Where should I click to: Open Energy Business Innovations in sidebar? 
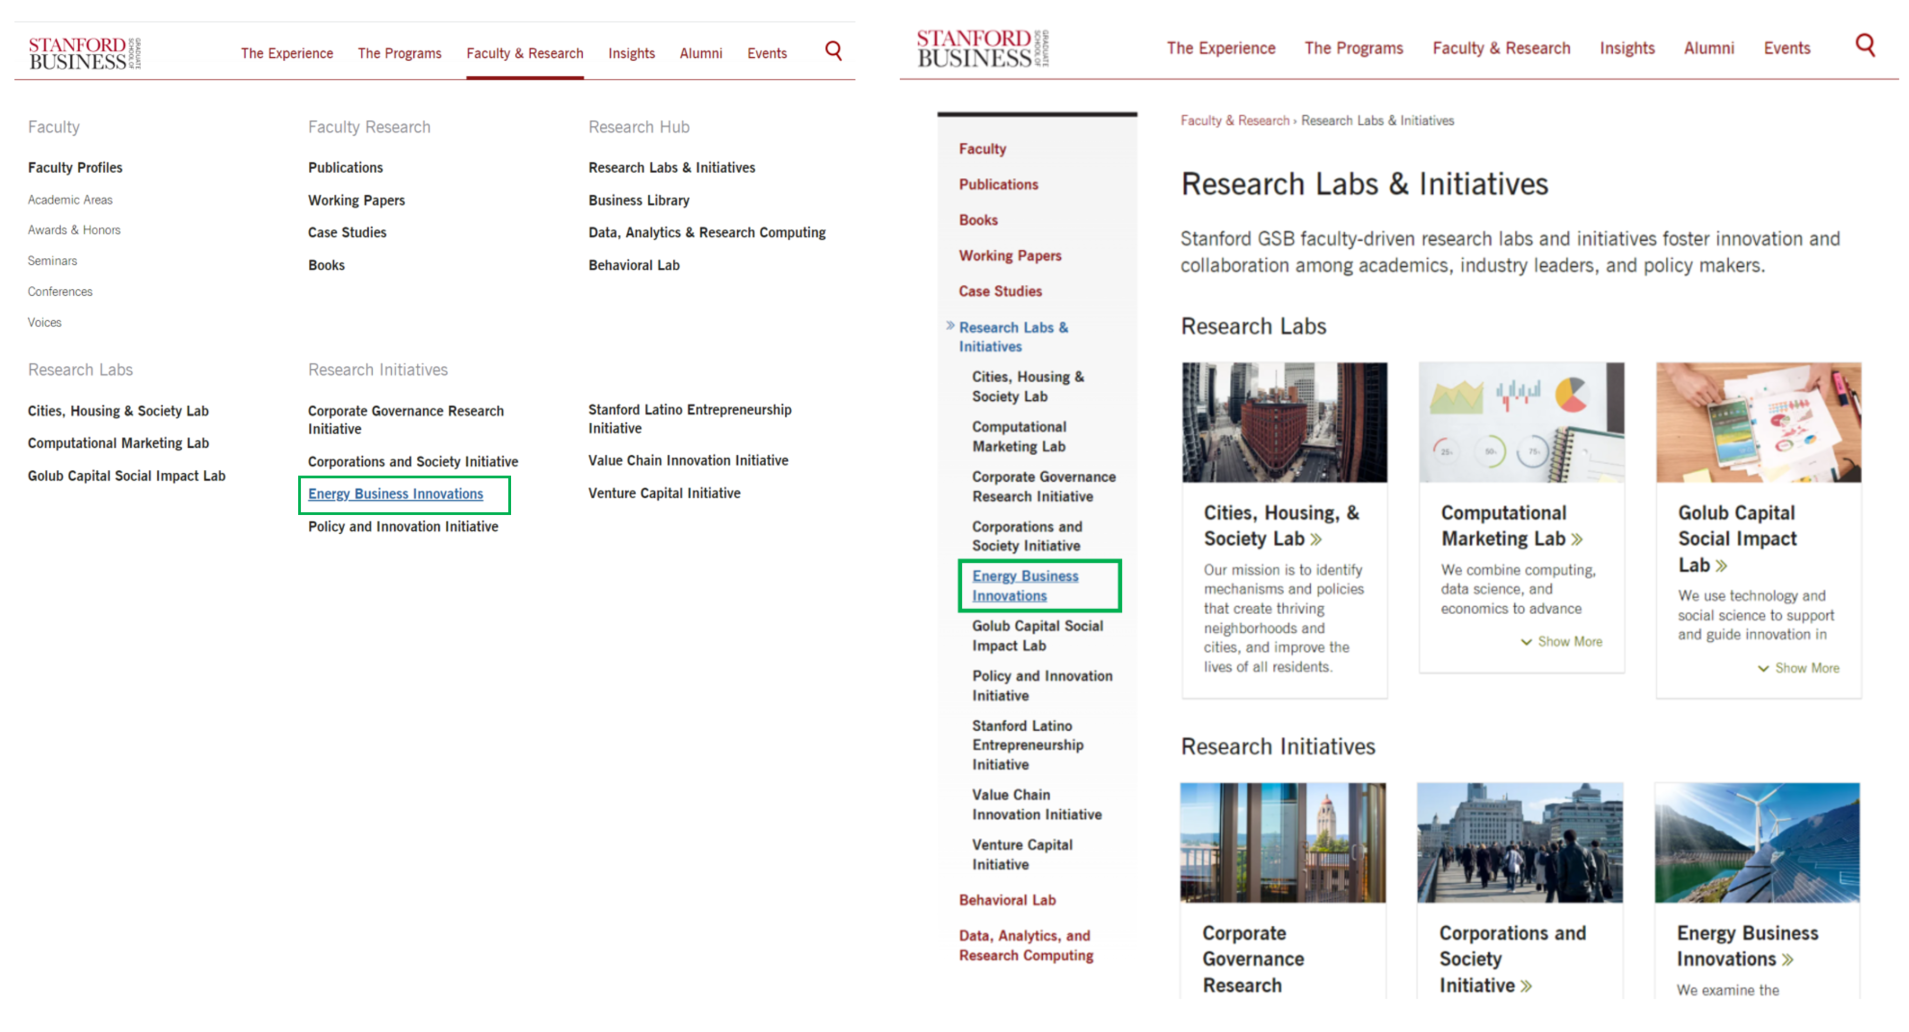pos(1025,586)
